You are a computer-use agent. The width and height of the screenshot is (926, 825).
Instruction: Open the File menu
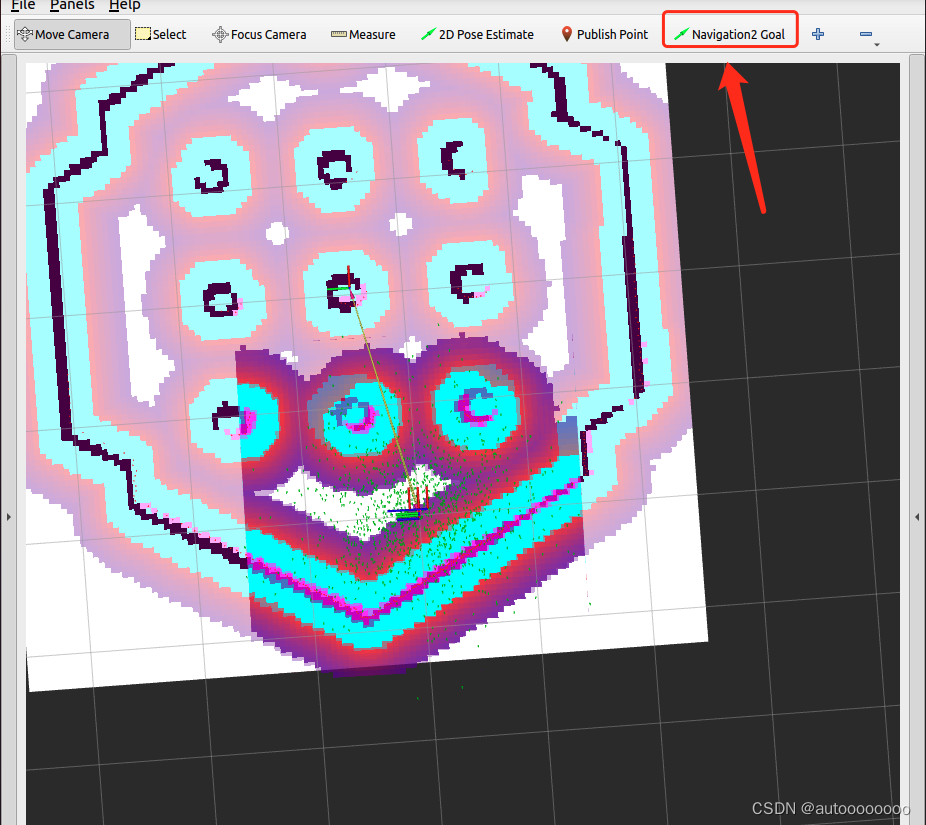pos(23,5)
